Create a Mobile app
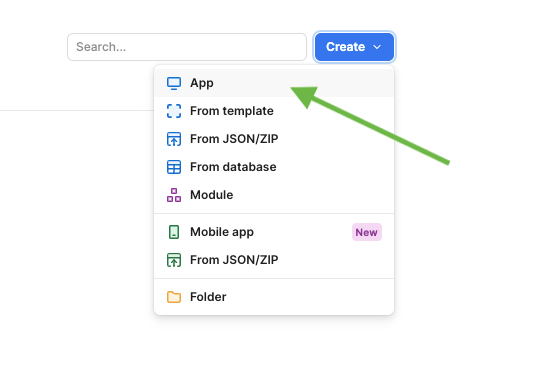 [x=274, y=232]
